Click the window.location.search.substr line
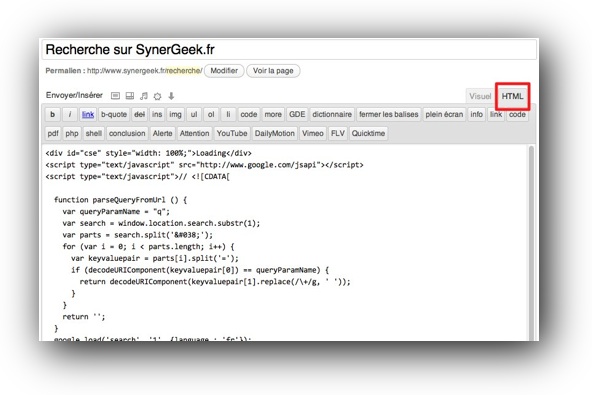The height and width of the screenshot is (395, 592). click(161, 223)
